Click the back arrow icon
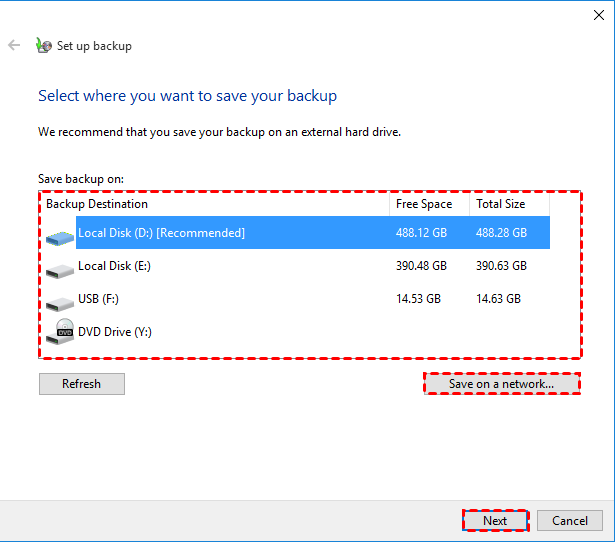Screen dimensions: 615x542 point(14,46)
